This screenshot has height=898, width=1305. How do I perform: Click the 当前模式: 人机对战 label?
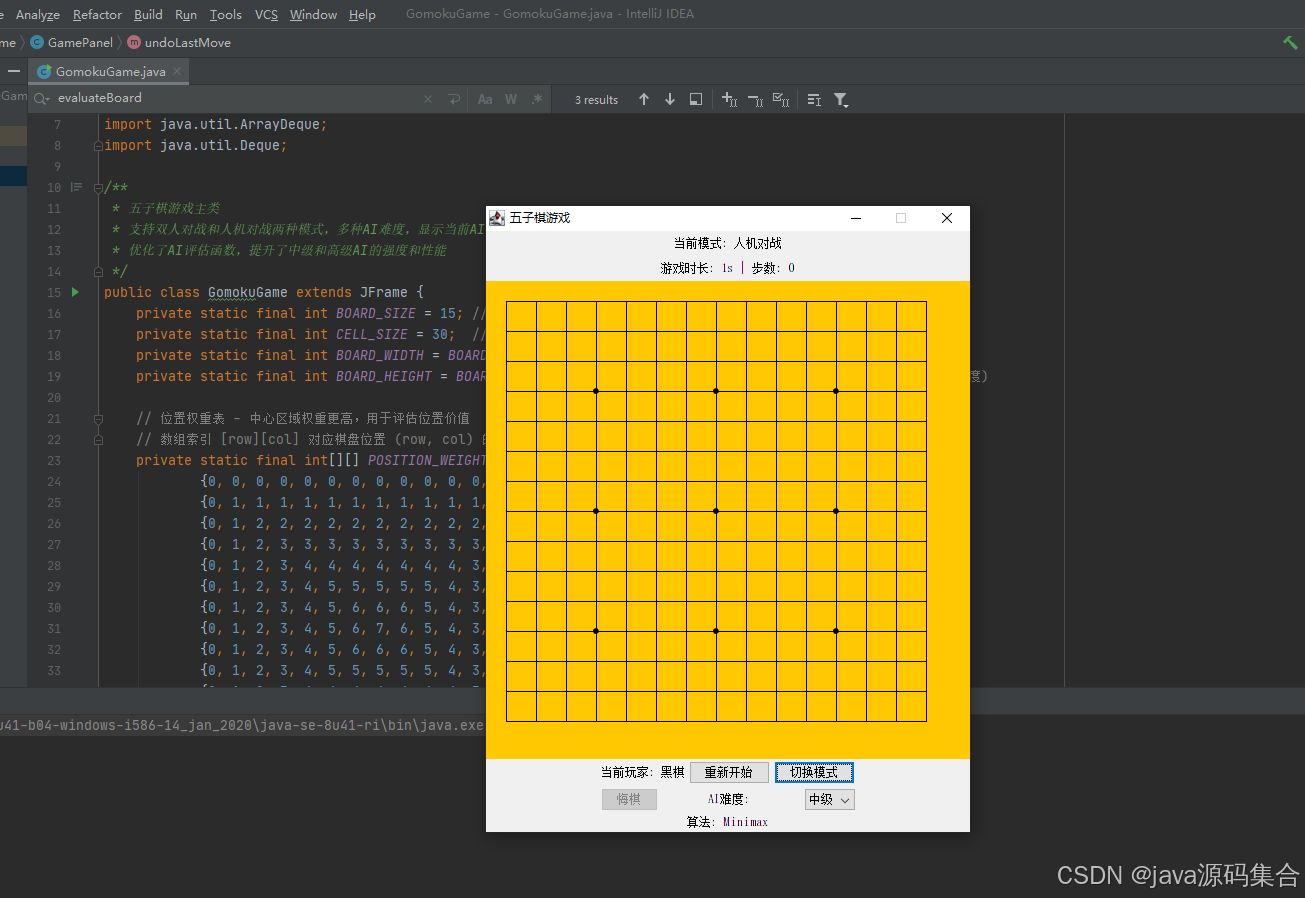[728, 243]
